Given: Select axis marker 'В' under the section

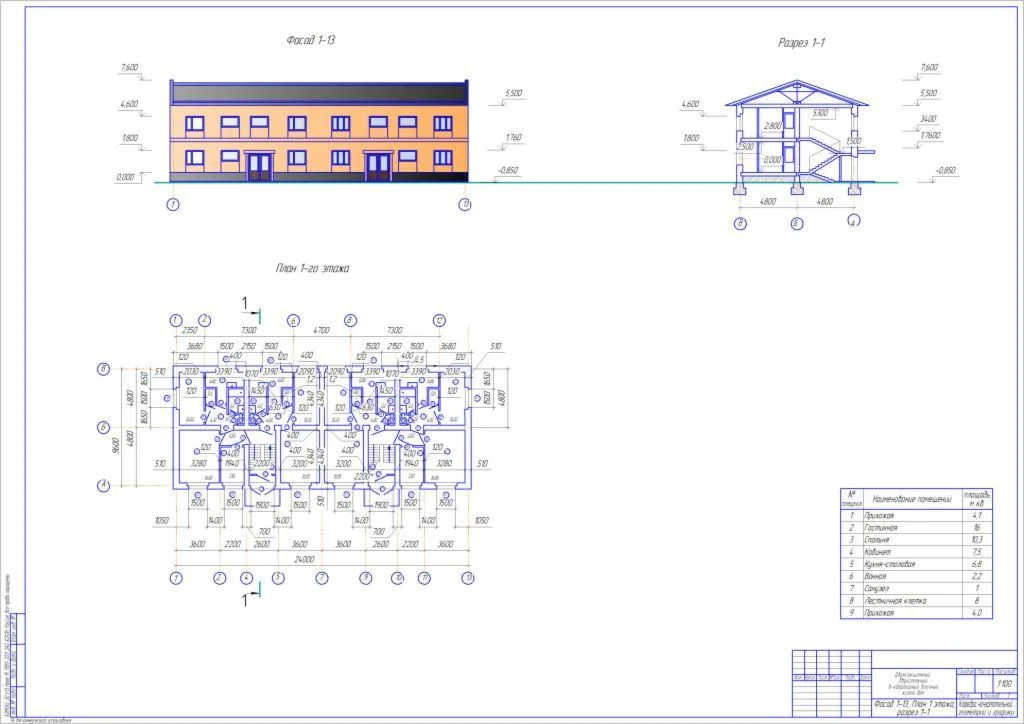Looking at the screenshot, I should tap(740, 224).
